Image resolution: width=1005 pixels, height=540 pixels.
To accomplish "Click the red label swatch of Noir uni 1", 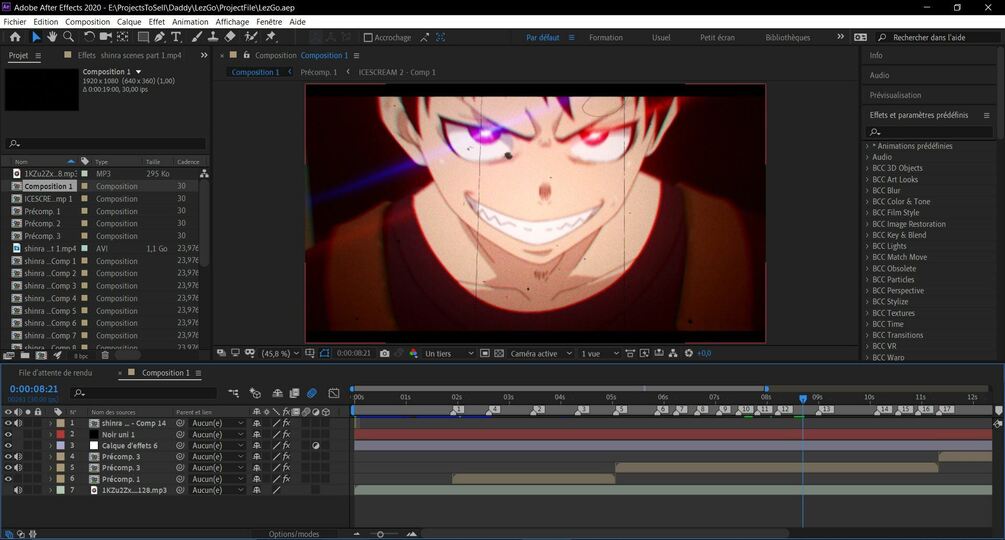I will click(x=61, y=434).
